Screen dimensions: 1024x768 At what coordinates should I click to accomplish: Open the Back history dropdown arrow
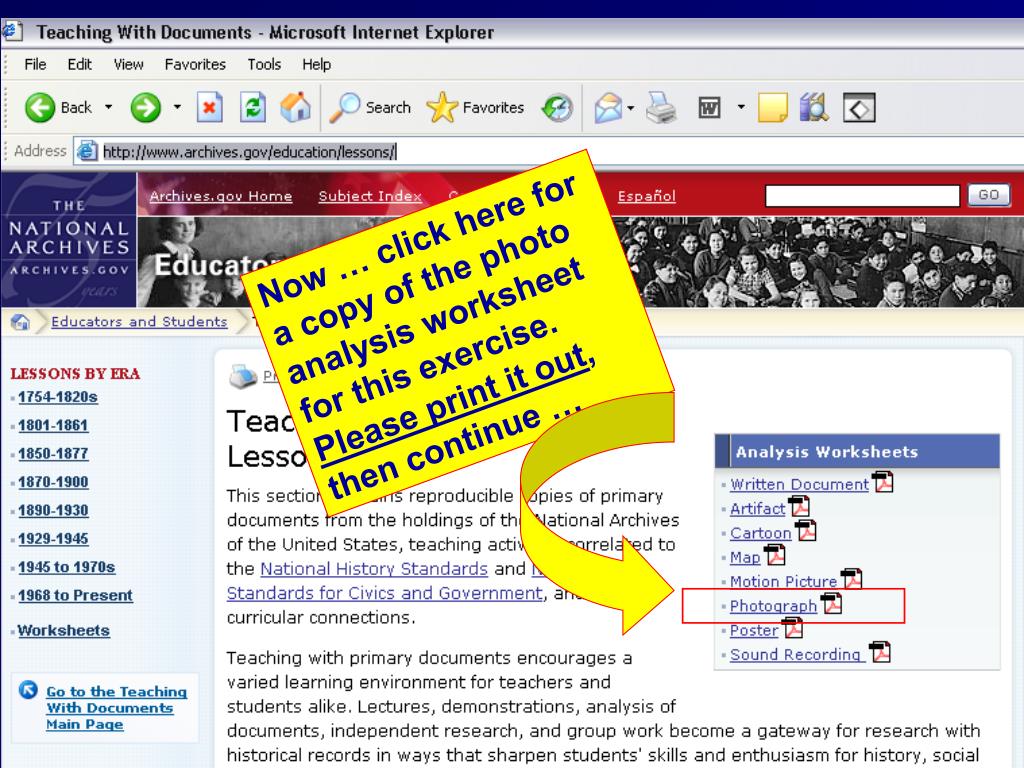[108, 107]
